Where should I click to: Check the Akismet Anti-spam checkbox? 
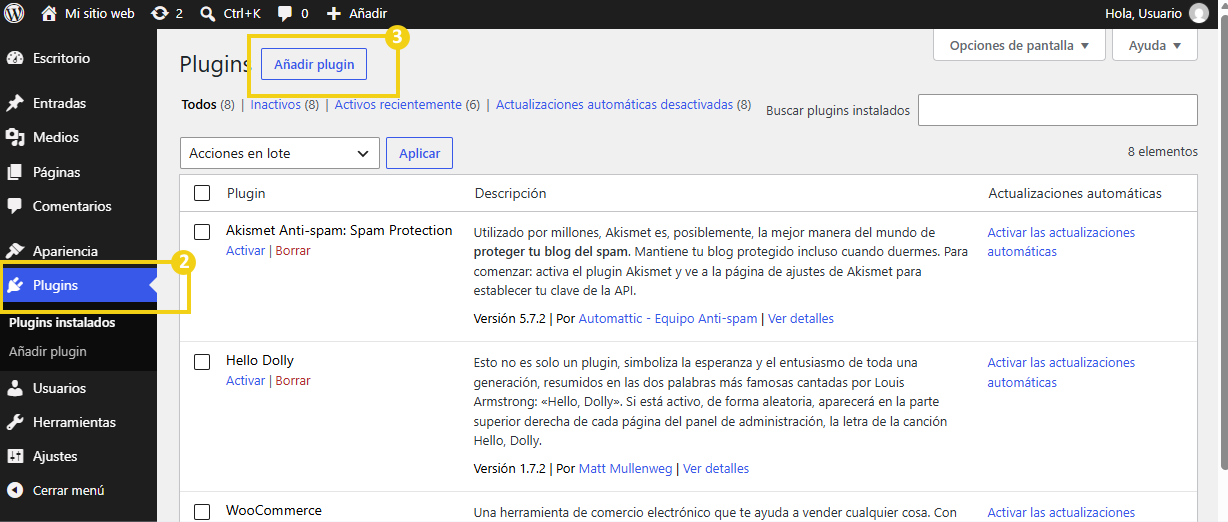202,232
